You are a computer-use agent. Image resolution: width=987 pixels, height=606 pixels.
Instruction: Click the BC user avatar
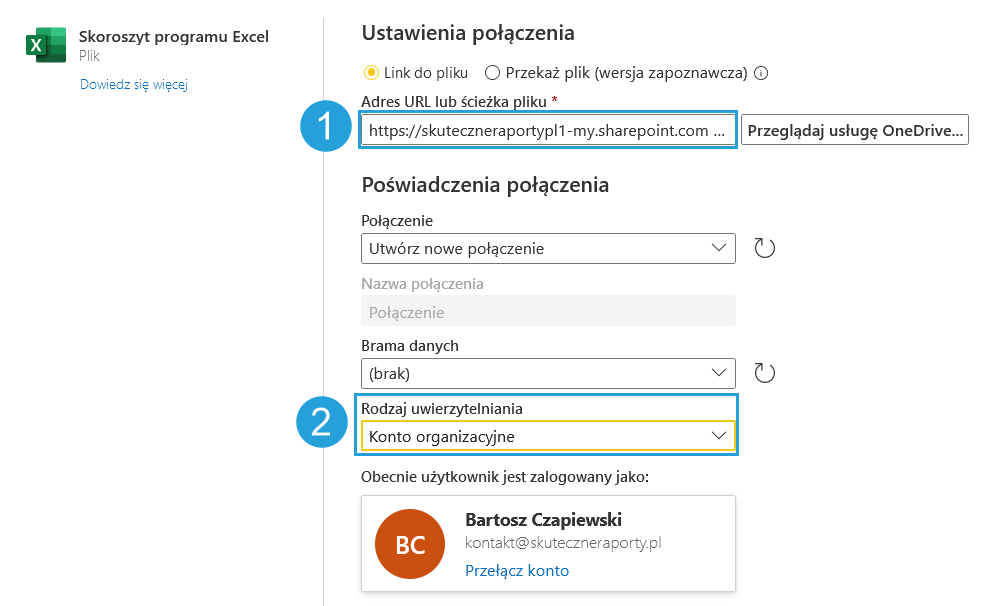tap(410, 545)
